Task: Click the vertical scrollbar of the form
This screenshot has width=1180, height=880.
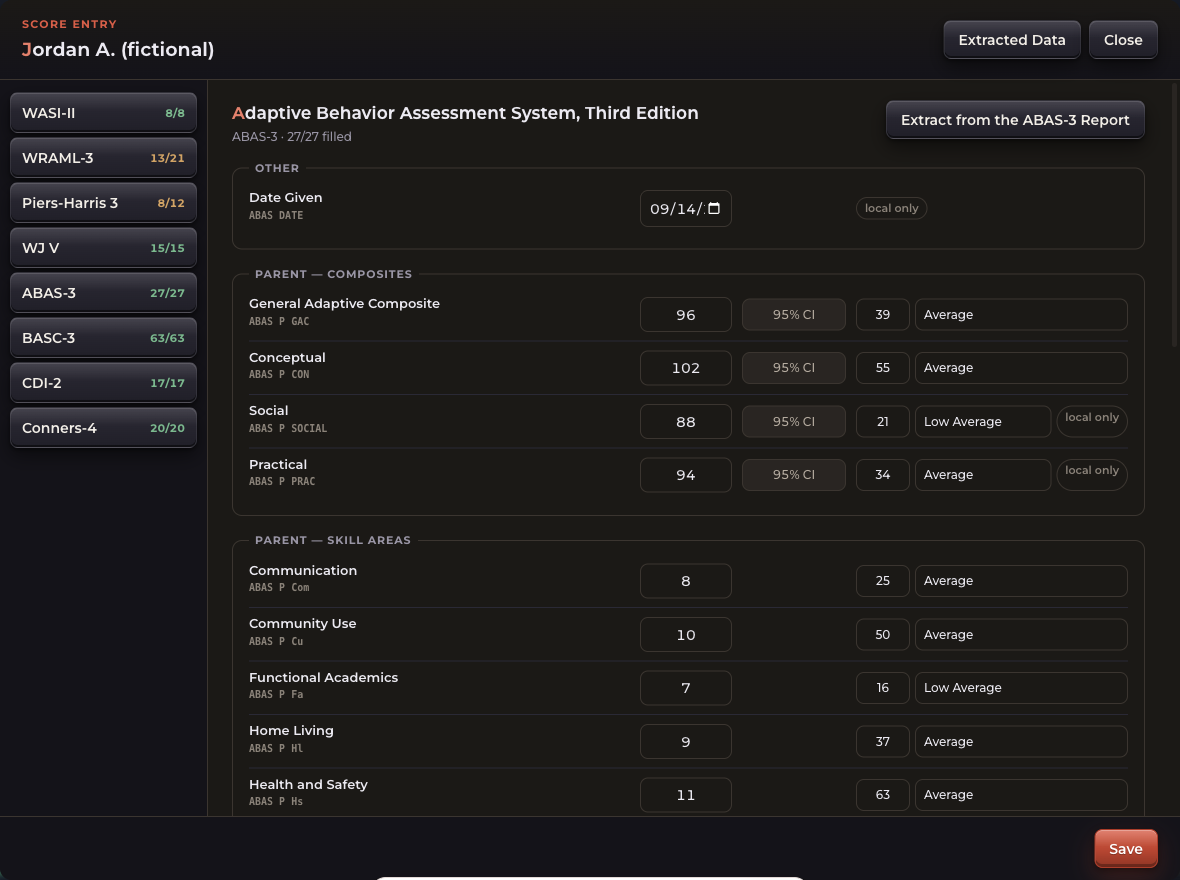Action: [1174, 215]
